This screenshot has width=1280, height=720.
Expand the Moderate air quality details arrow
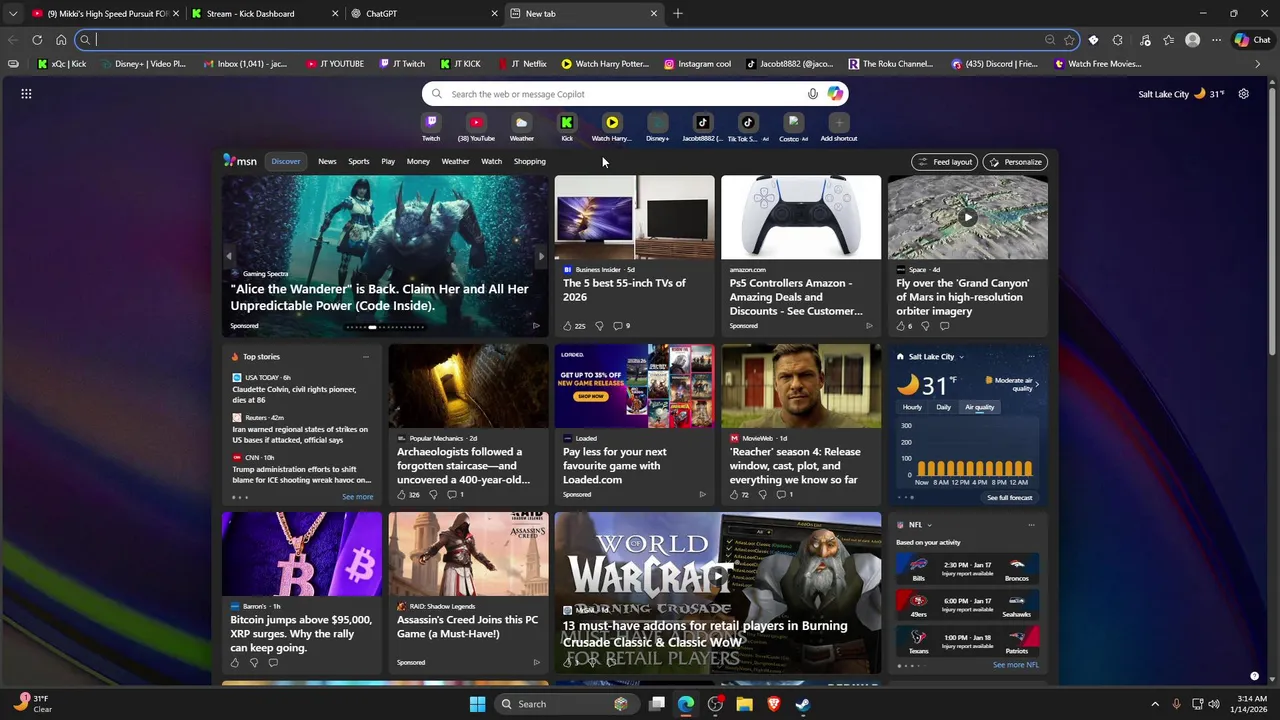coord(1037,383)
